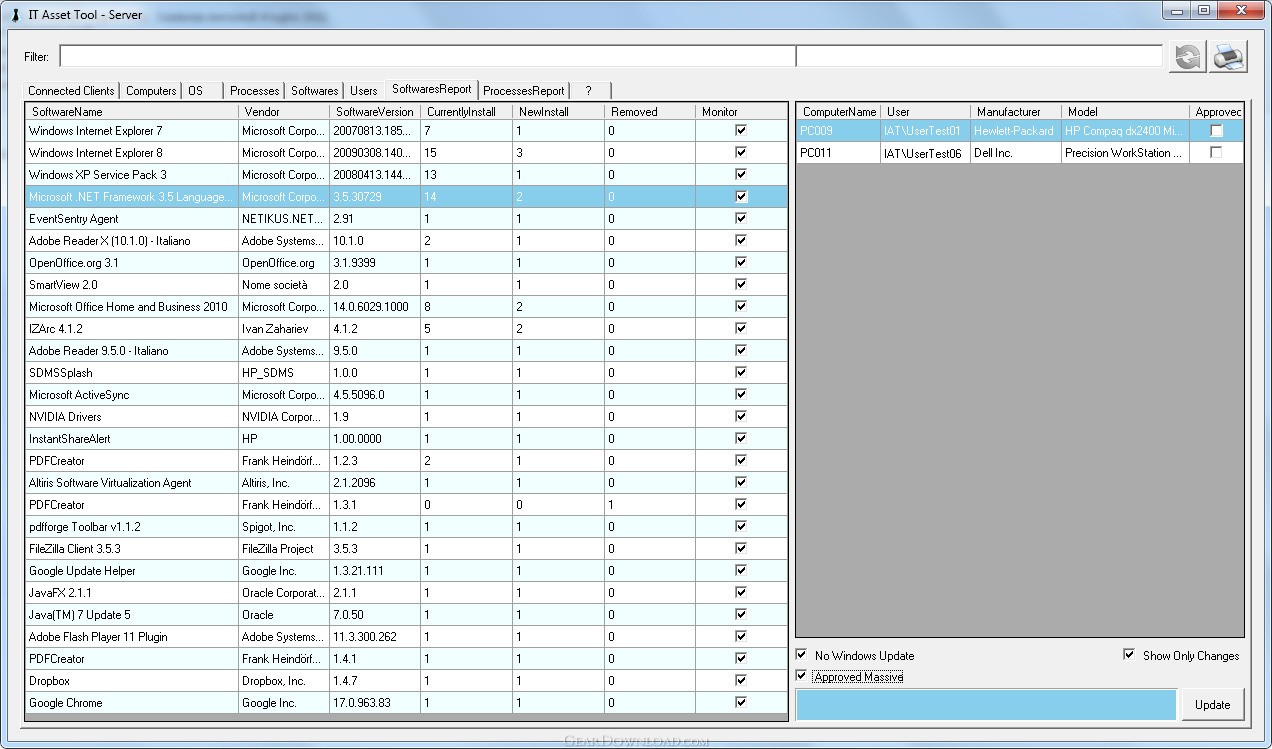Click the printer icon button
The width and height of the screenshot is (1272, 749).
pyautogui.click(x=1229, y=57)
